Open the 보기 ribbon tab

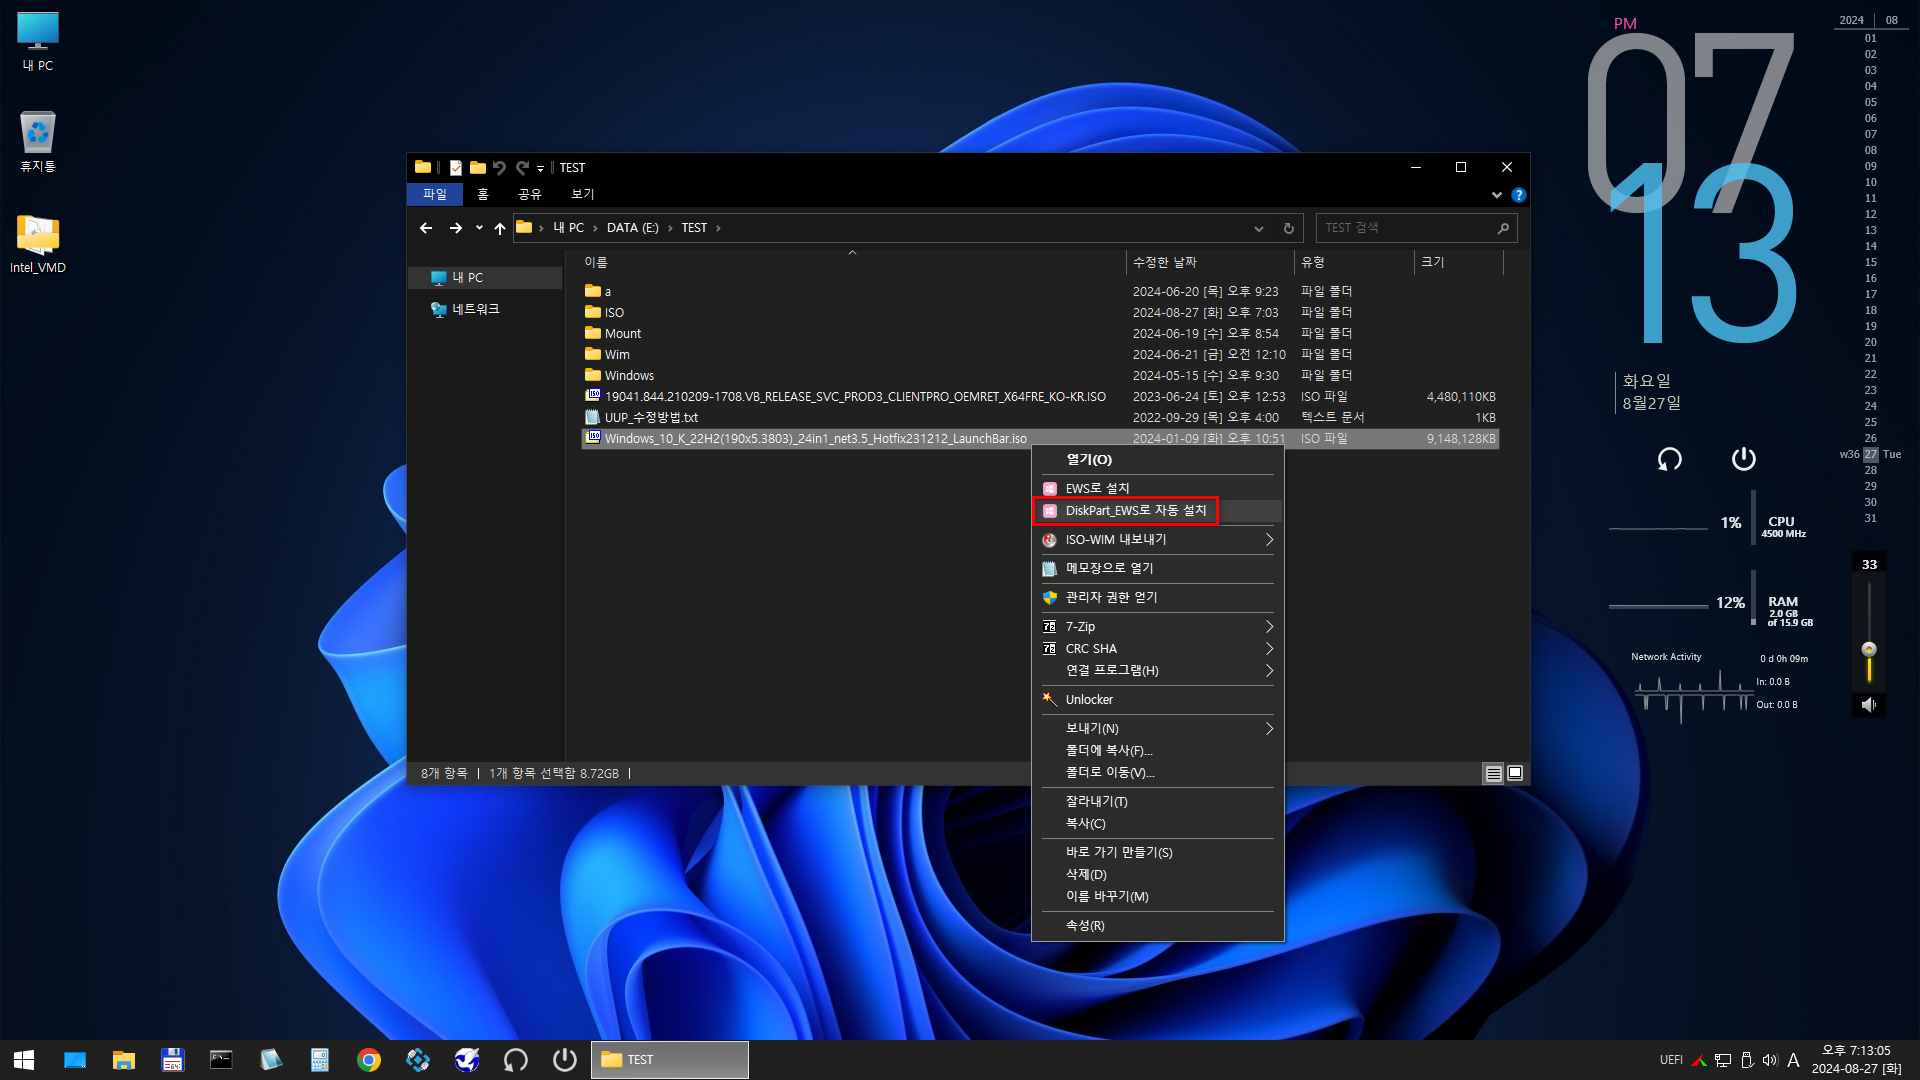click(583, 194)
